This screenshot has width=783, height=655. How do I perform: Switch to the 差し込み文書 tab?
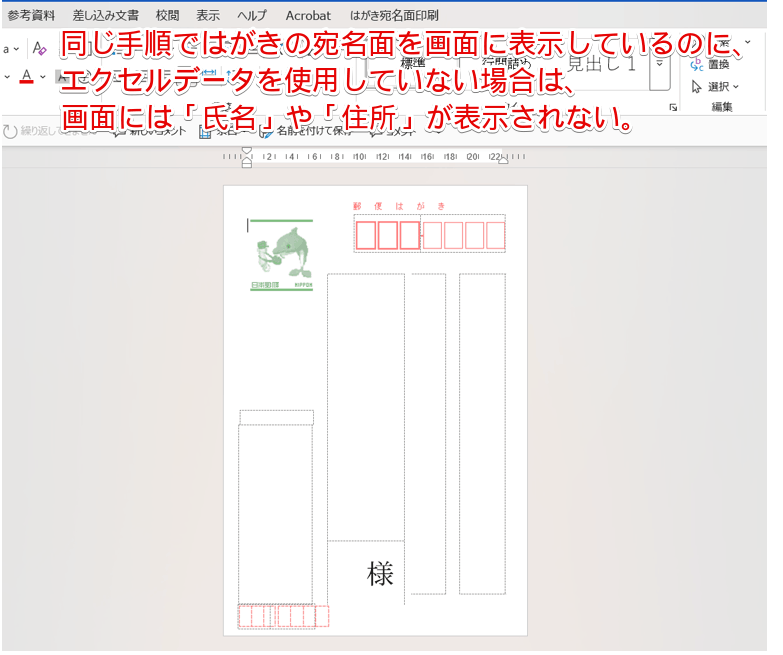point(106,15)
